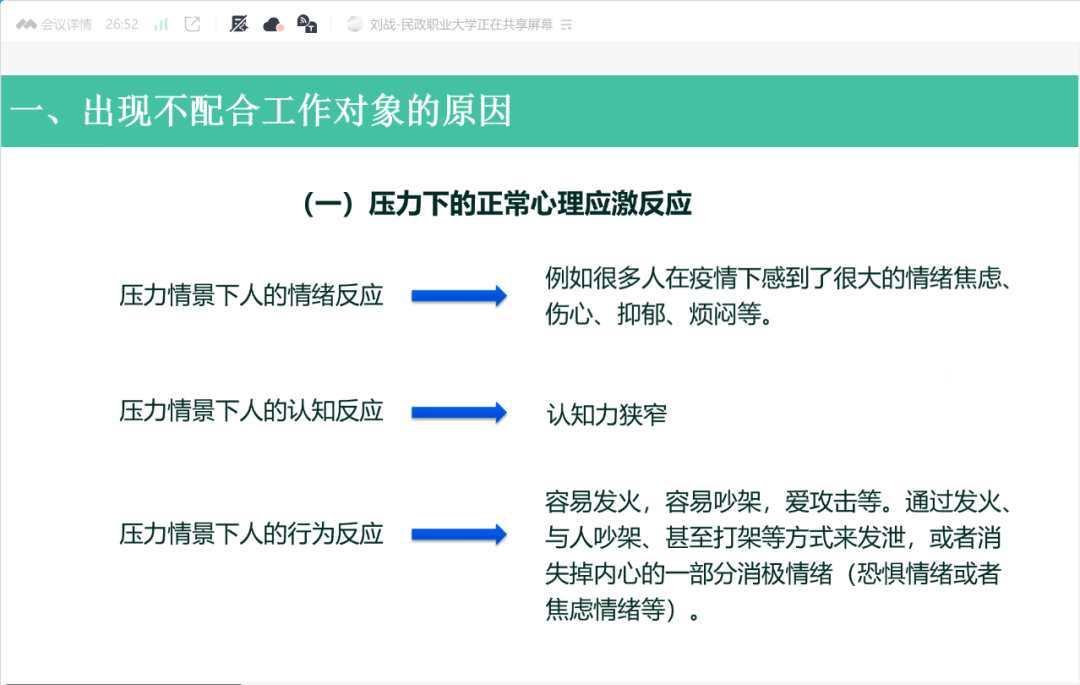Screen dimensions: 1080x685
Task: Open the real-time subtitle transcription icon
Action: click(x=308, y=24)
